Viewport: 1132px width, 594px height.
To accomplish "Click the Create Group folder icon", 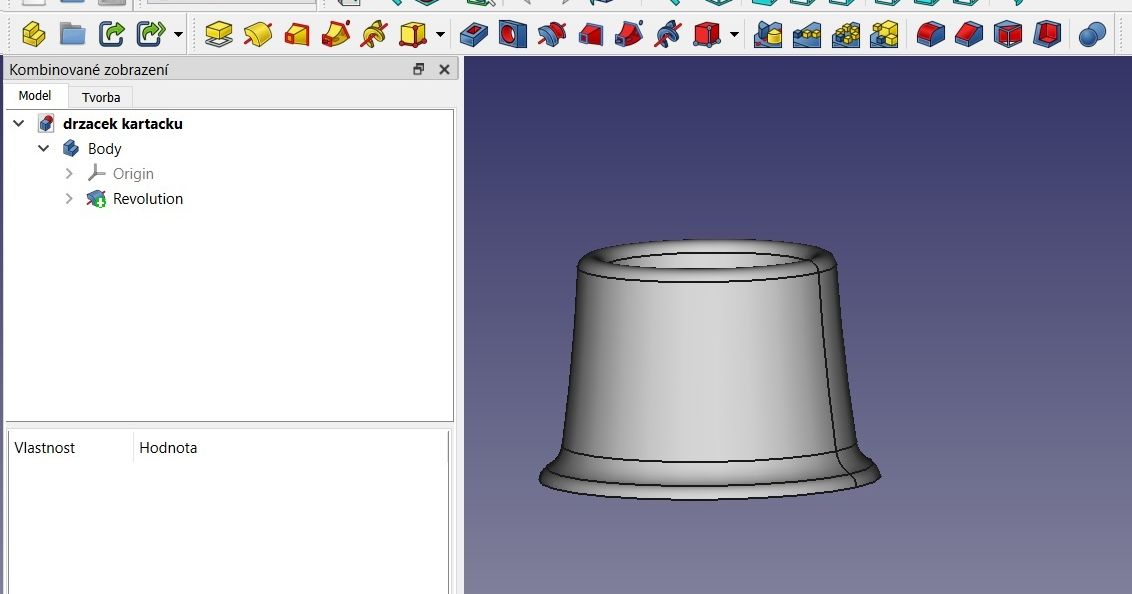I will tap(72, 34).
